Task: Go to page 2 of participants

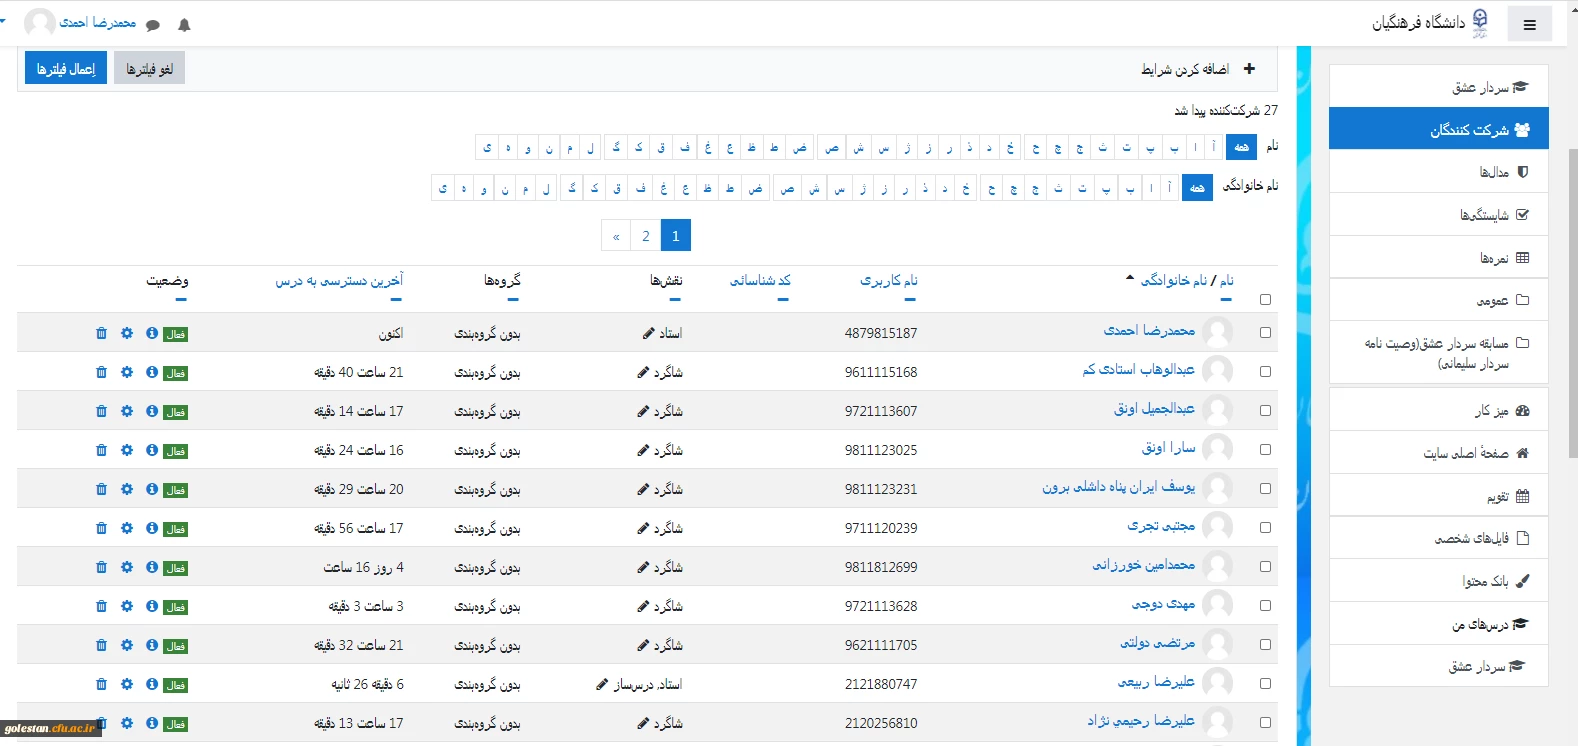Action: [646, 236]
